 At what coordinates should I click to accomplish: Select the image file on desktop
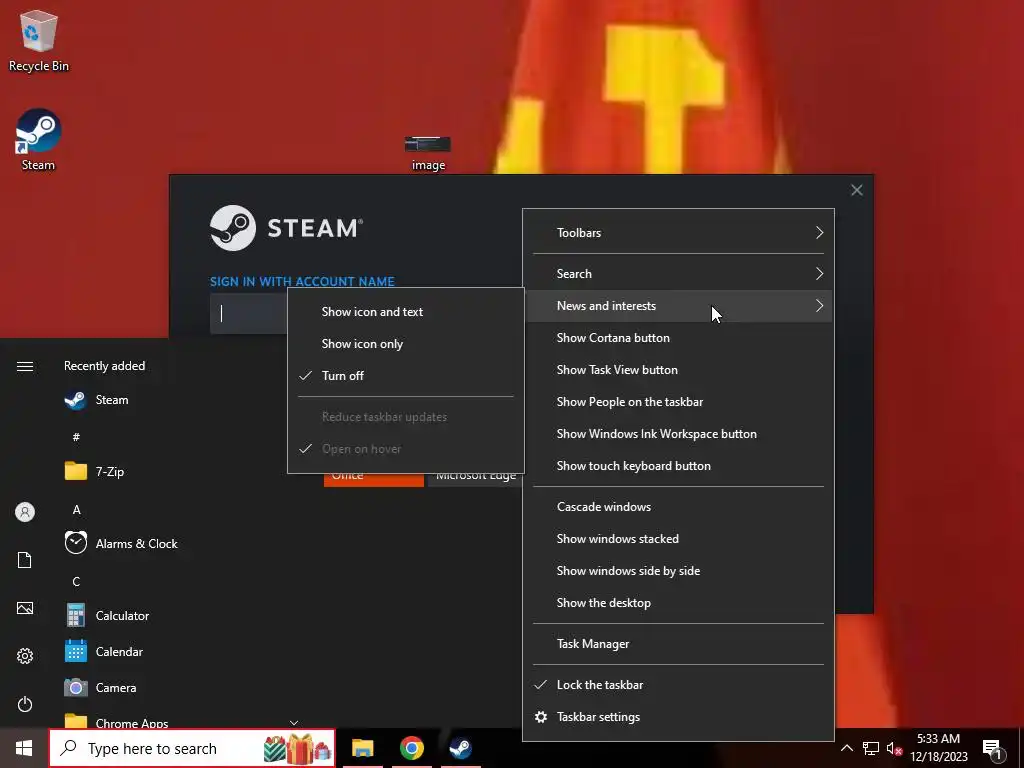pos(428,153)
